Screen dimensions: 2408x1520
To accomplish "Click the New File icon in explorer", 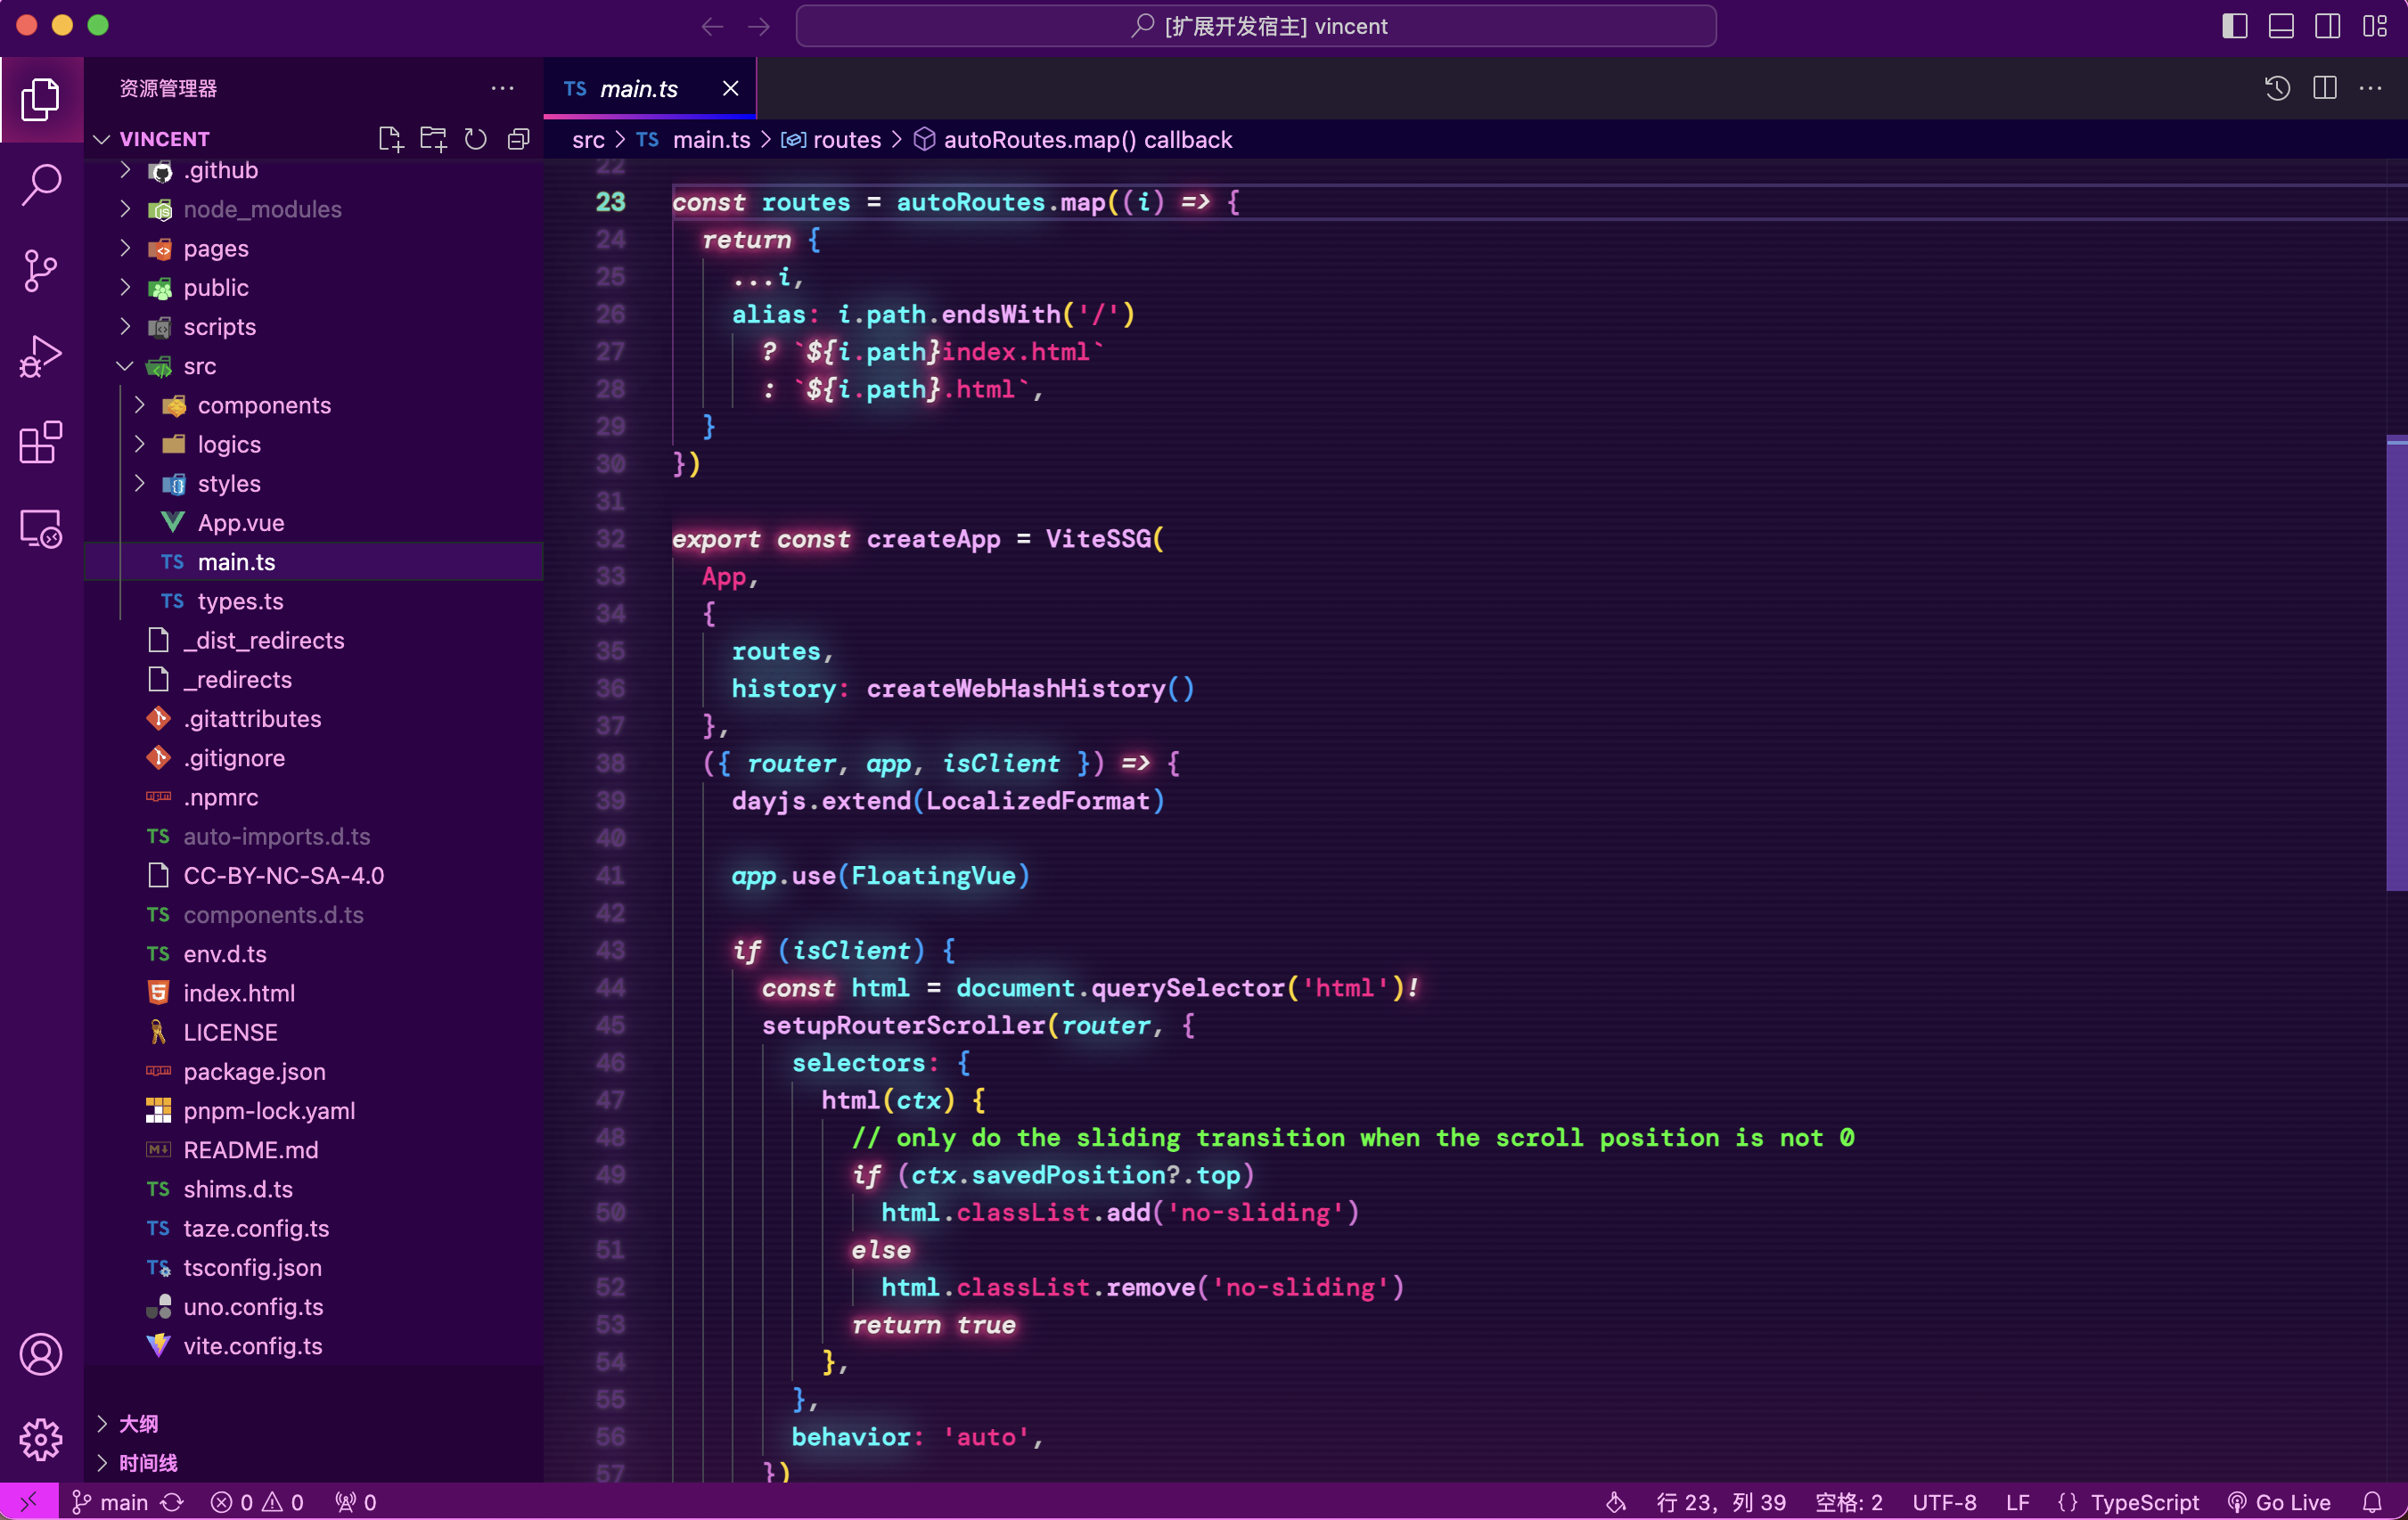I will 390,139.
